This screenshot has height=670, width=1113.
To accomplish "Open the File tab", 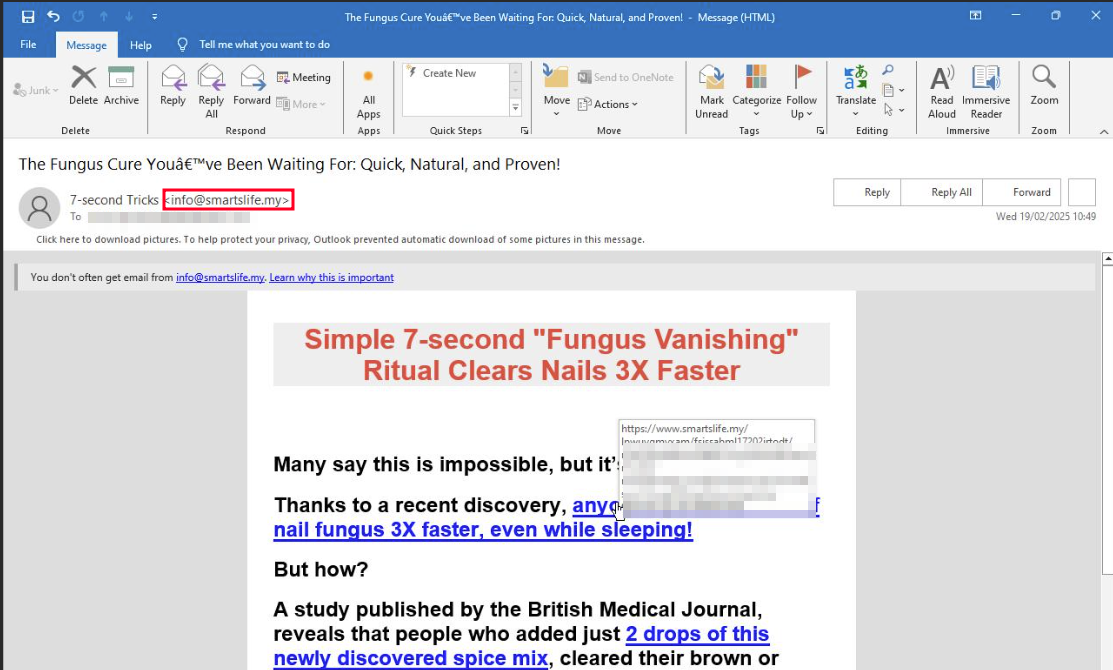I will (x=28, y=45).
